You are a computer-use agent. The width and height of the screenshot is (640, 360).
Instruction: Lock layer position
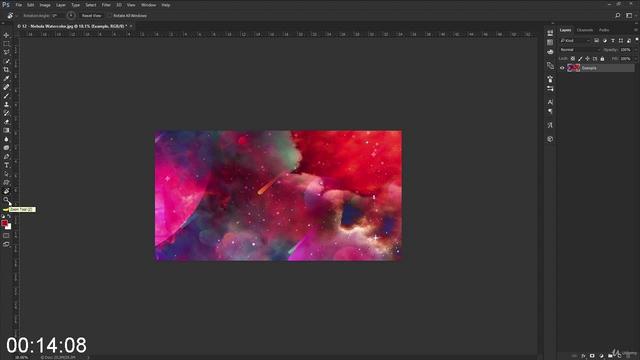[587, 59]
